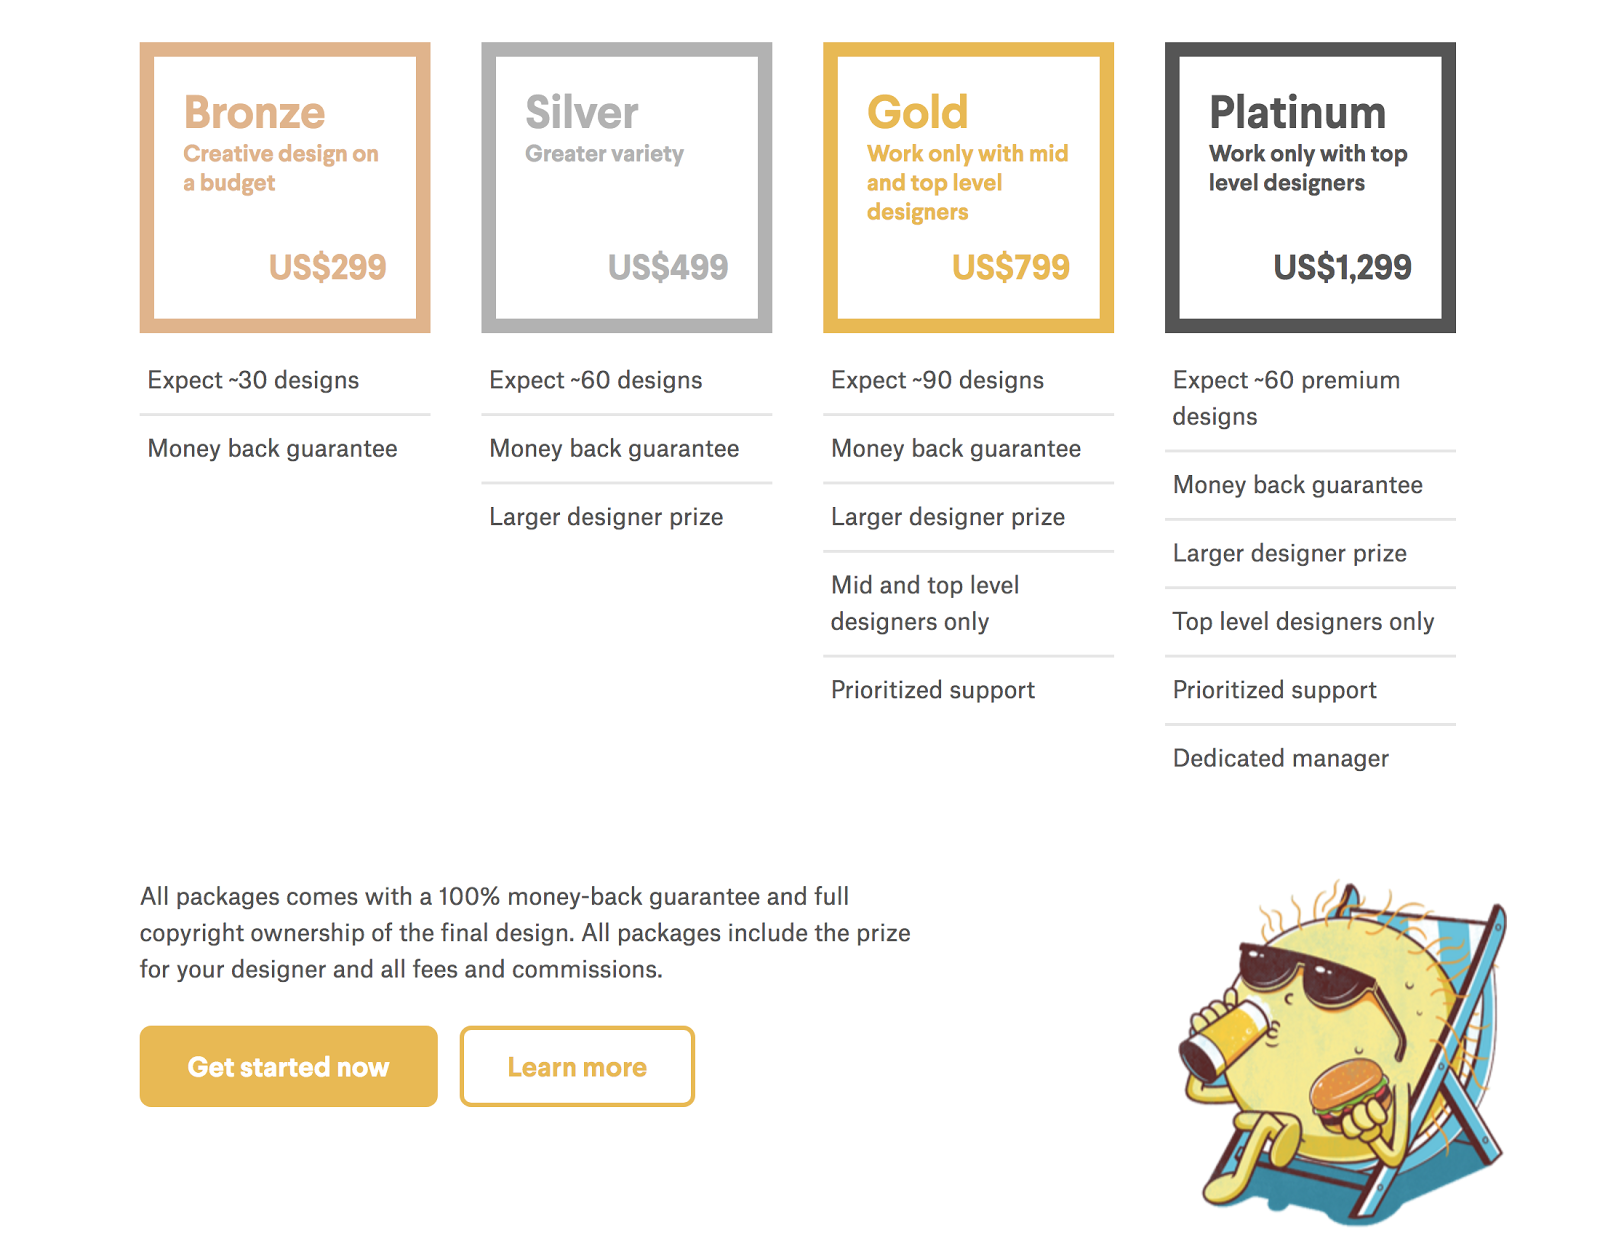Click the Learn more button
Viewport: 1600px width, 1238px height.
(x=577, y=1066)
